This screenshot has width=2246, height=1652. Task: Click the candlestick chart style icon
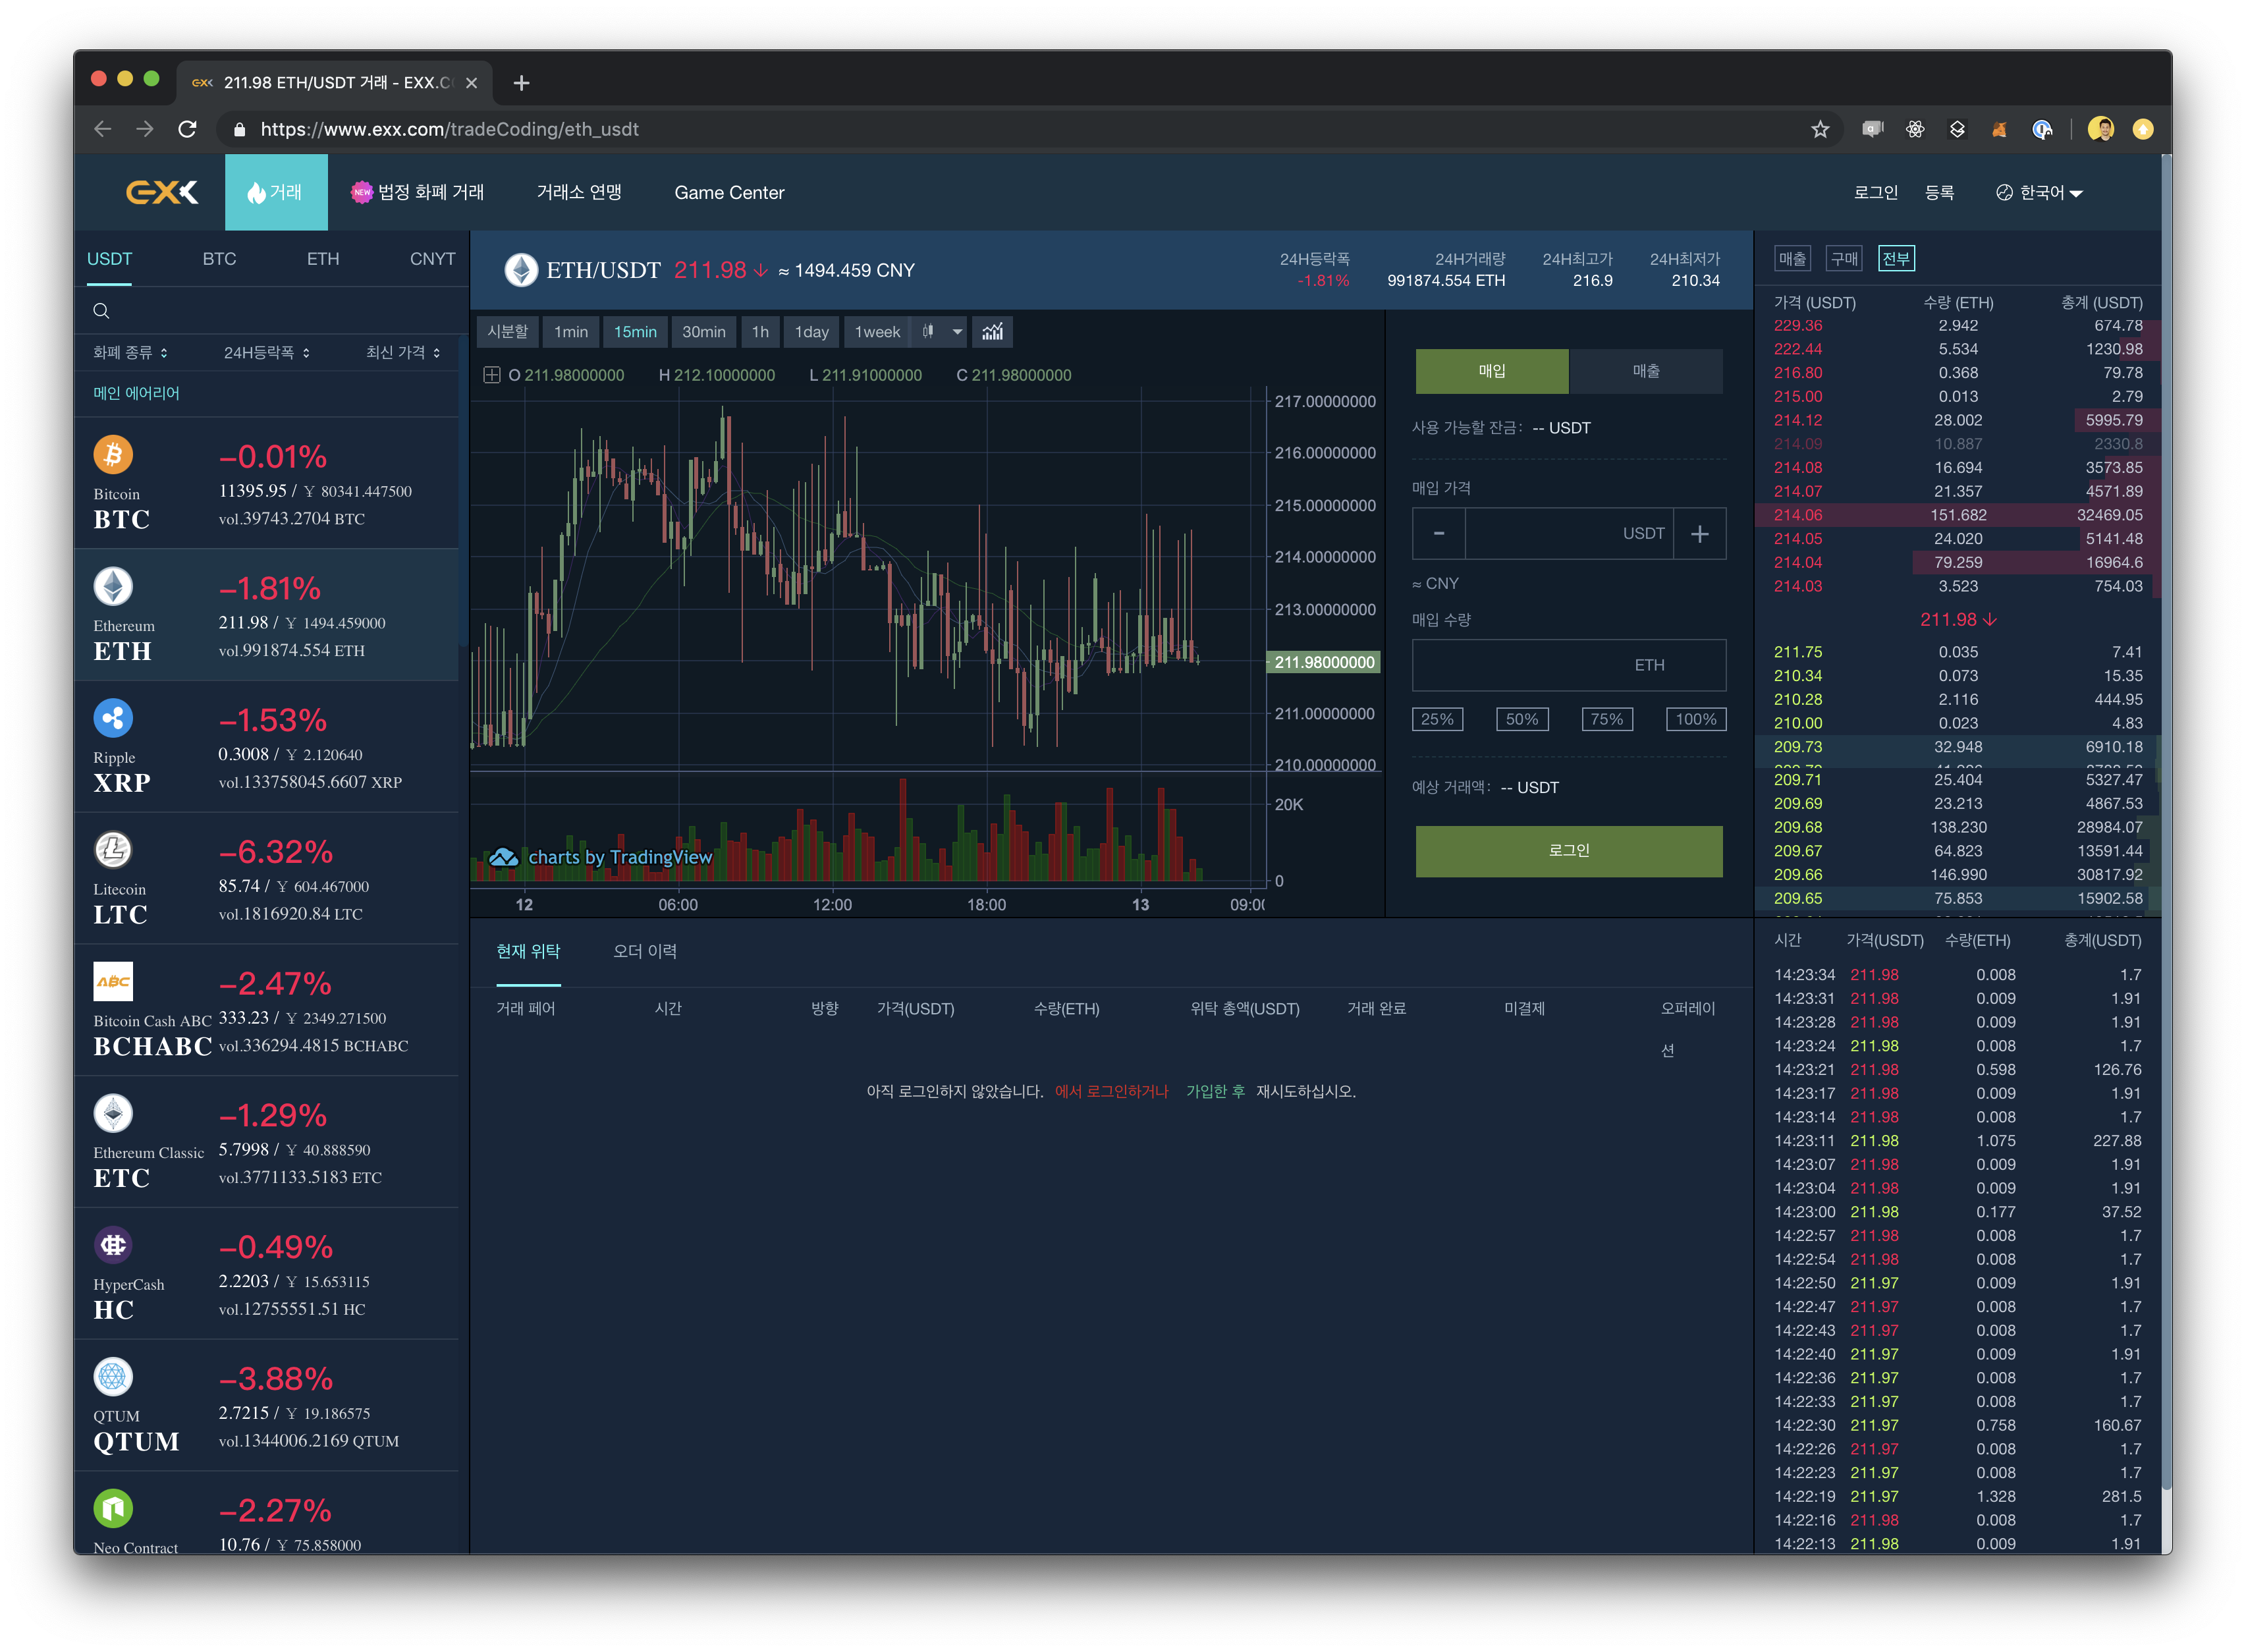tap(928, 332)
